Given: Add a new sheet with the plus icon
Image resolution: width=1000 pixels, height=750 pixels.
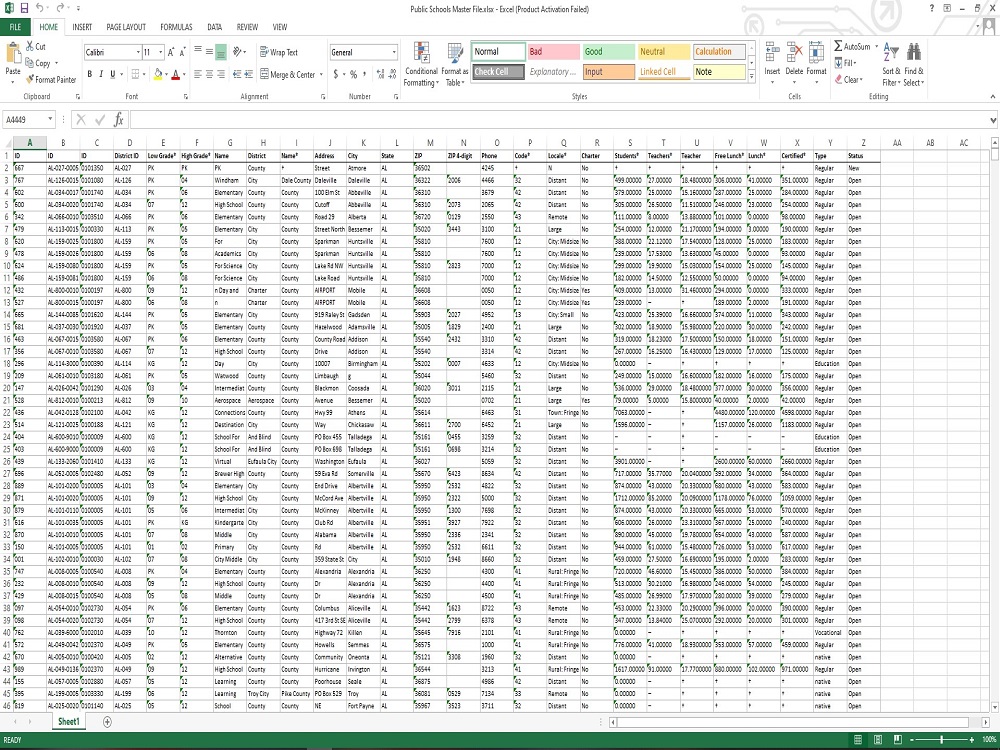Looking at the screenshot, I should pyautogui.click(x=107, y=722).
